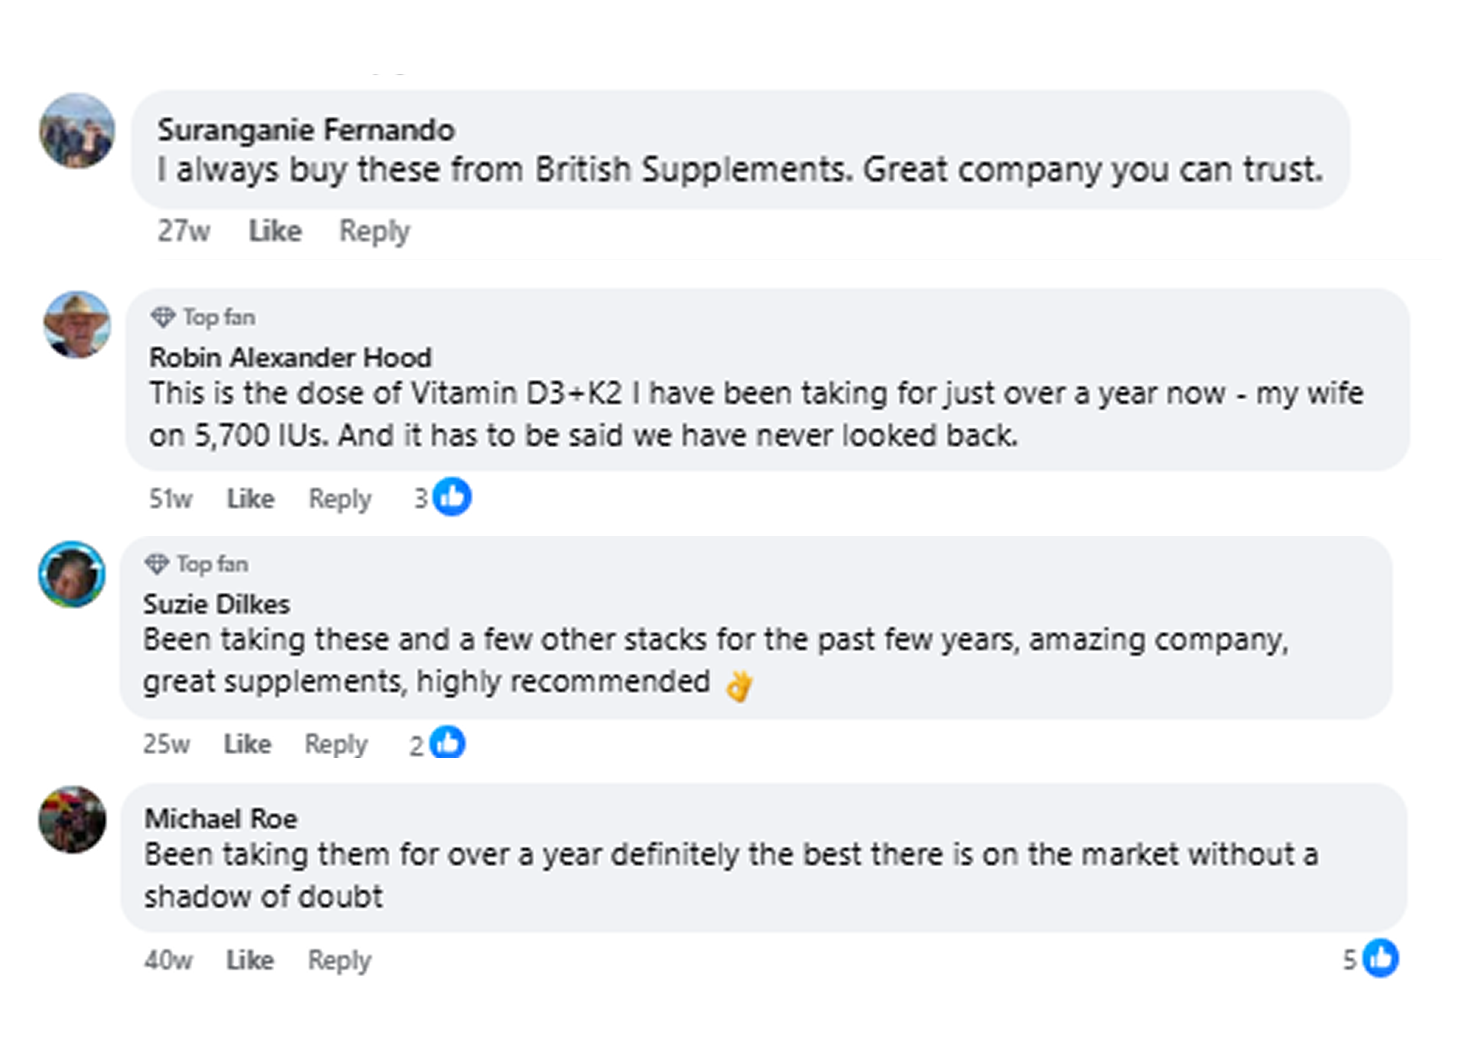Click Top fan diamond badge above Suzie Dilkes
Screen dimensions: 1480x1060
(x=156, y=565)
